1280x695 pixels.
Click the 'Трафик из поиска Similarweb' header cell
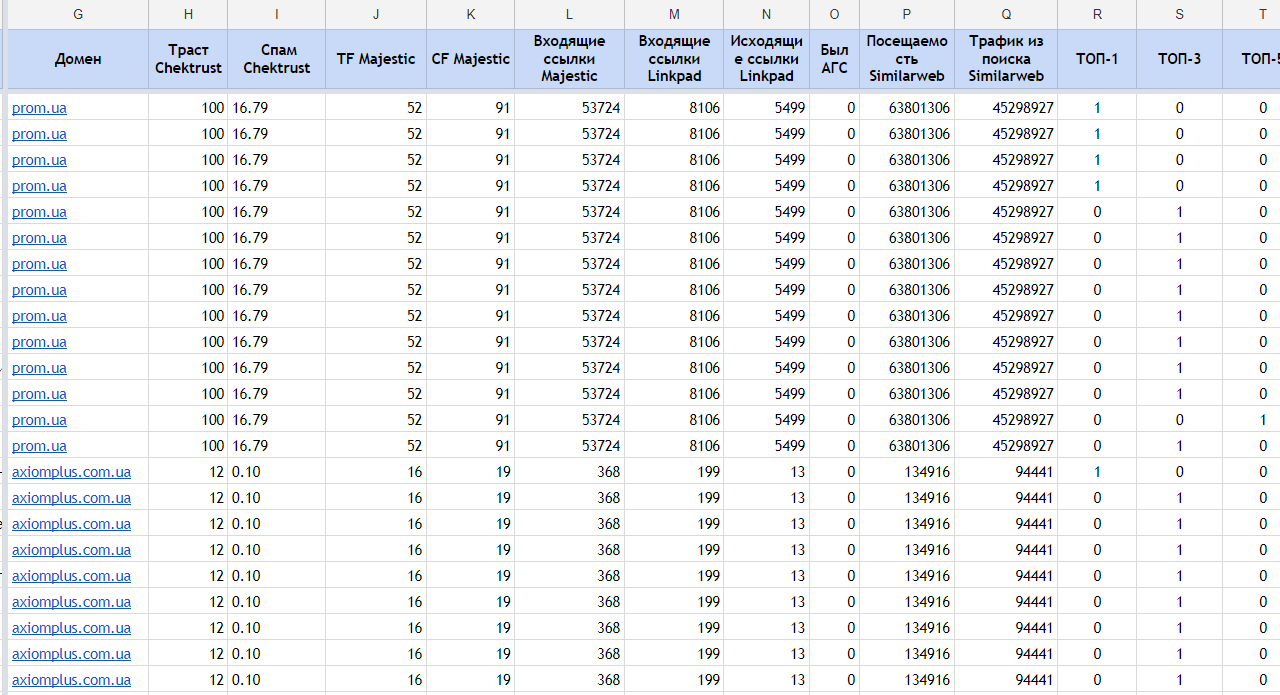tap(1005, 59)
